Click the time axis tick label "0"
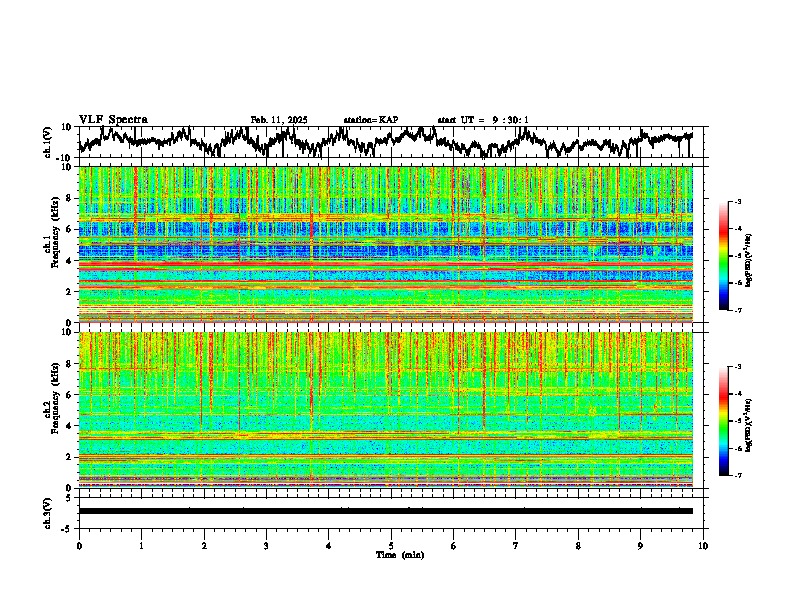 (x=79, y=546)
